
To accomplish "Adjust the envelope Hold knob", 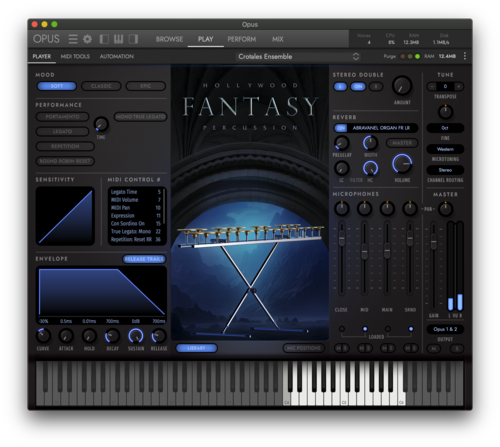I will click(89, 336).
